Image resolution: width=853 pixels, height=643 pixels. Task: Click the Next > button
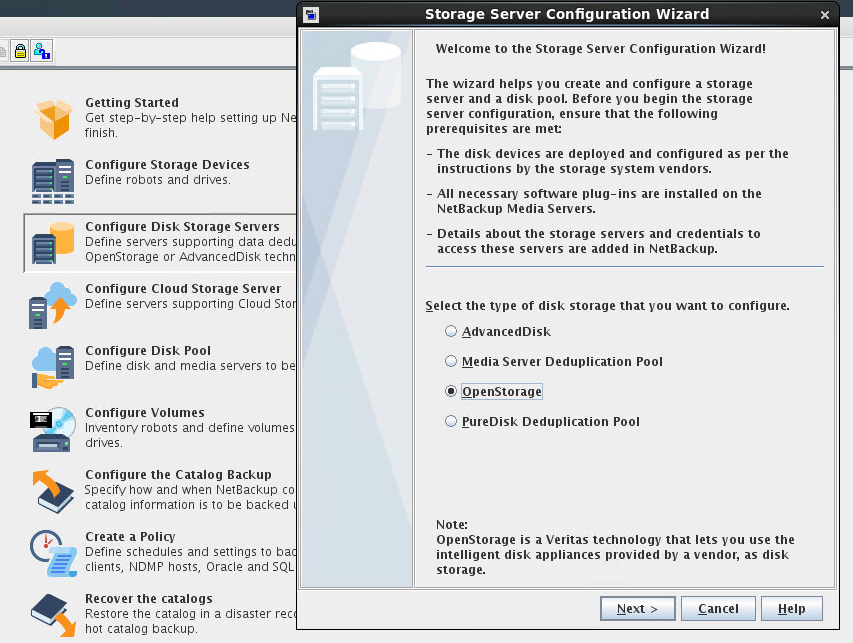click(x=638, y=608)
